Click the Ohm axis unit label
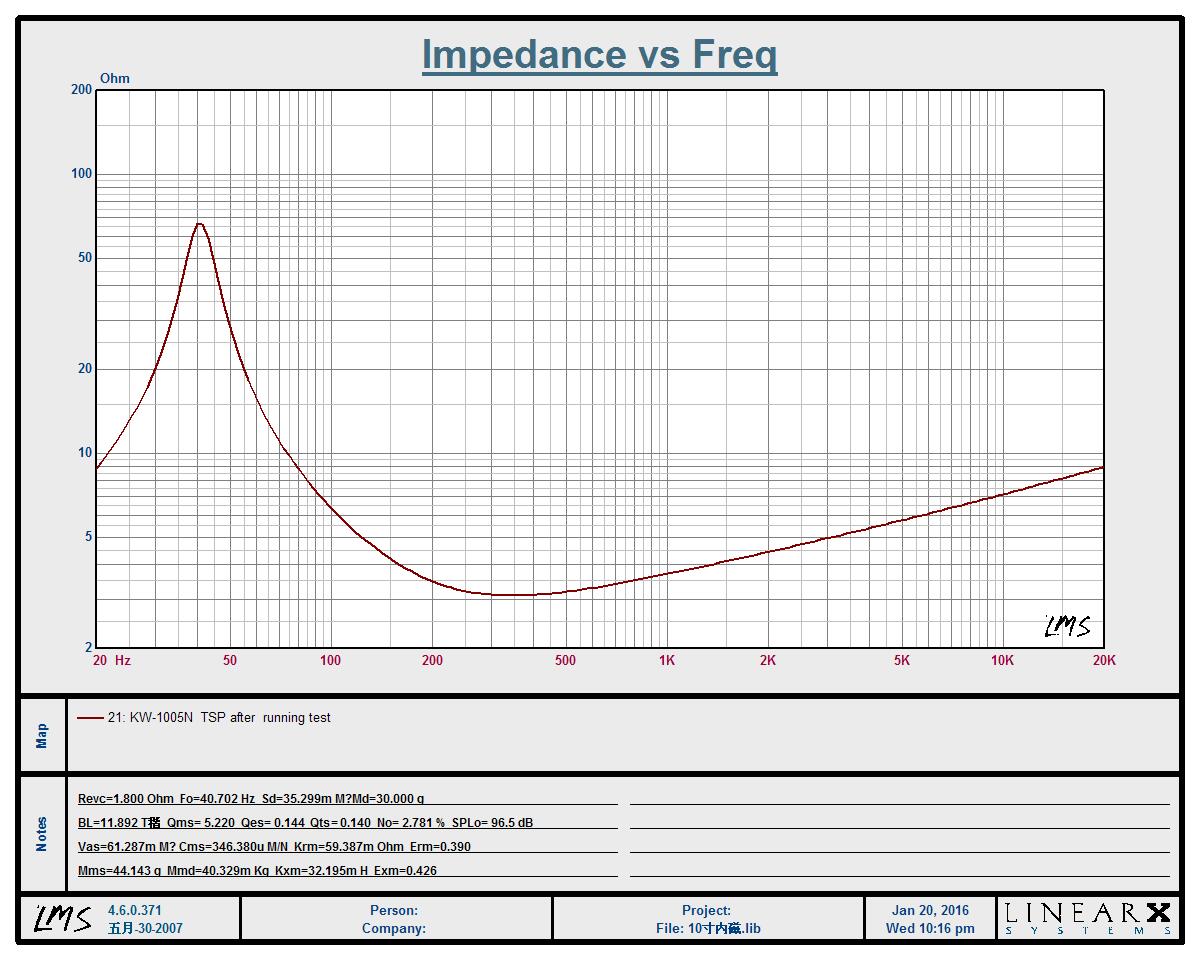1200x960 pixels. pyautogui.click(x=115, y=79)
